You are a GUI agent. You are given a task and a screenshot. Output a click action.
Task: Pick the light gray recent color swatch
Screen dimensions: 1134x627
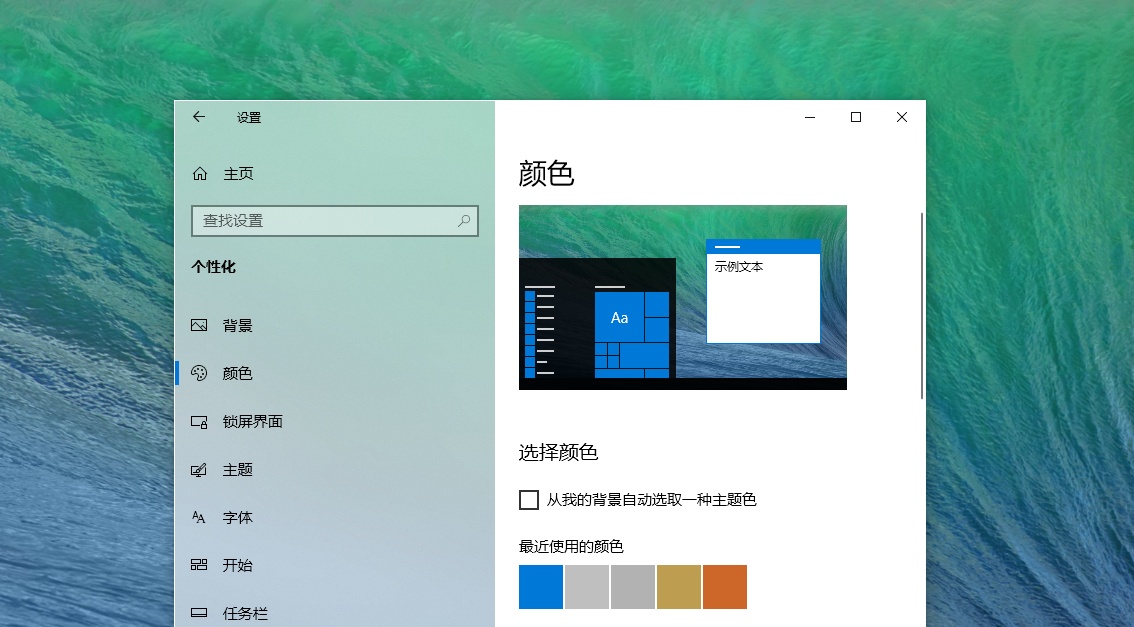pos(587,587)
